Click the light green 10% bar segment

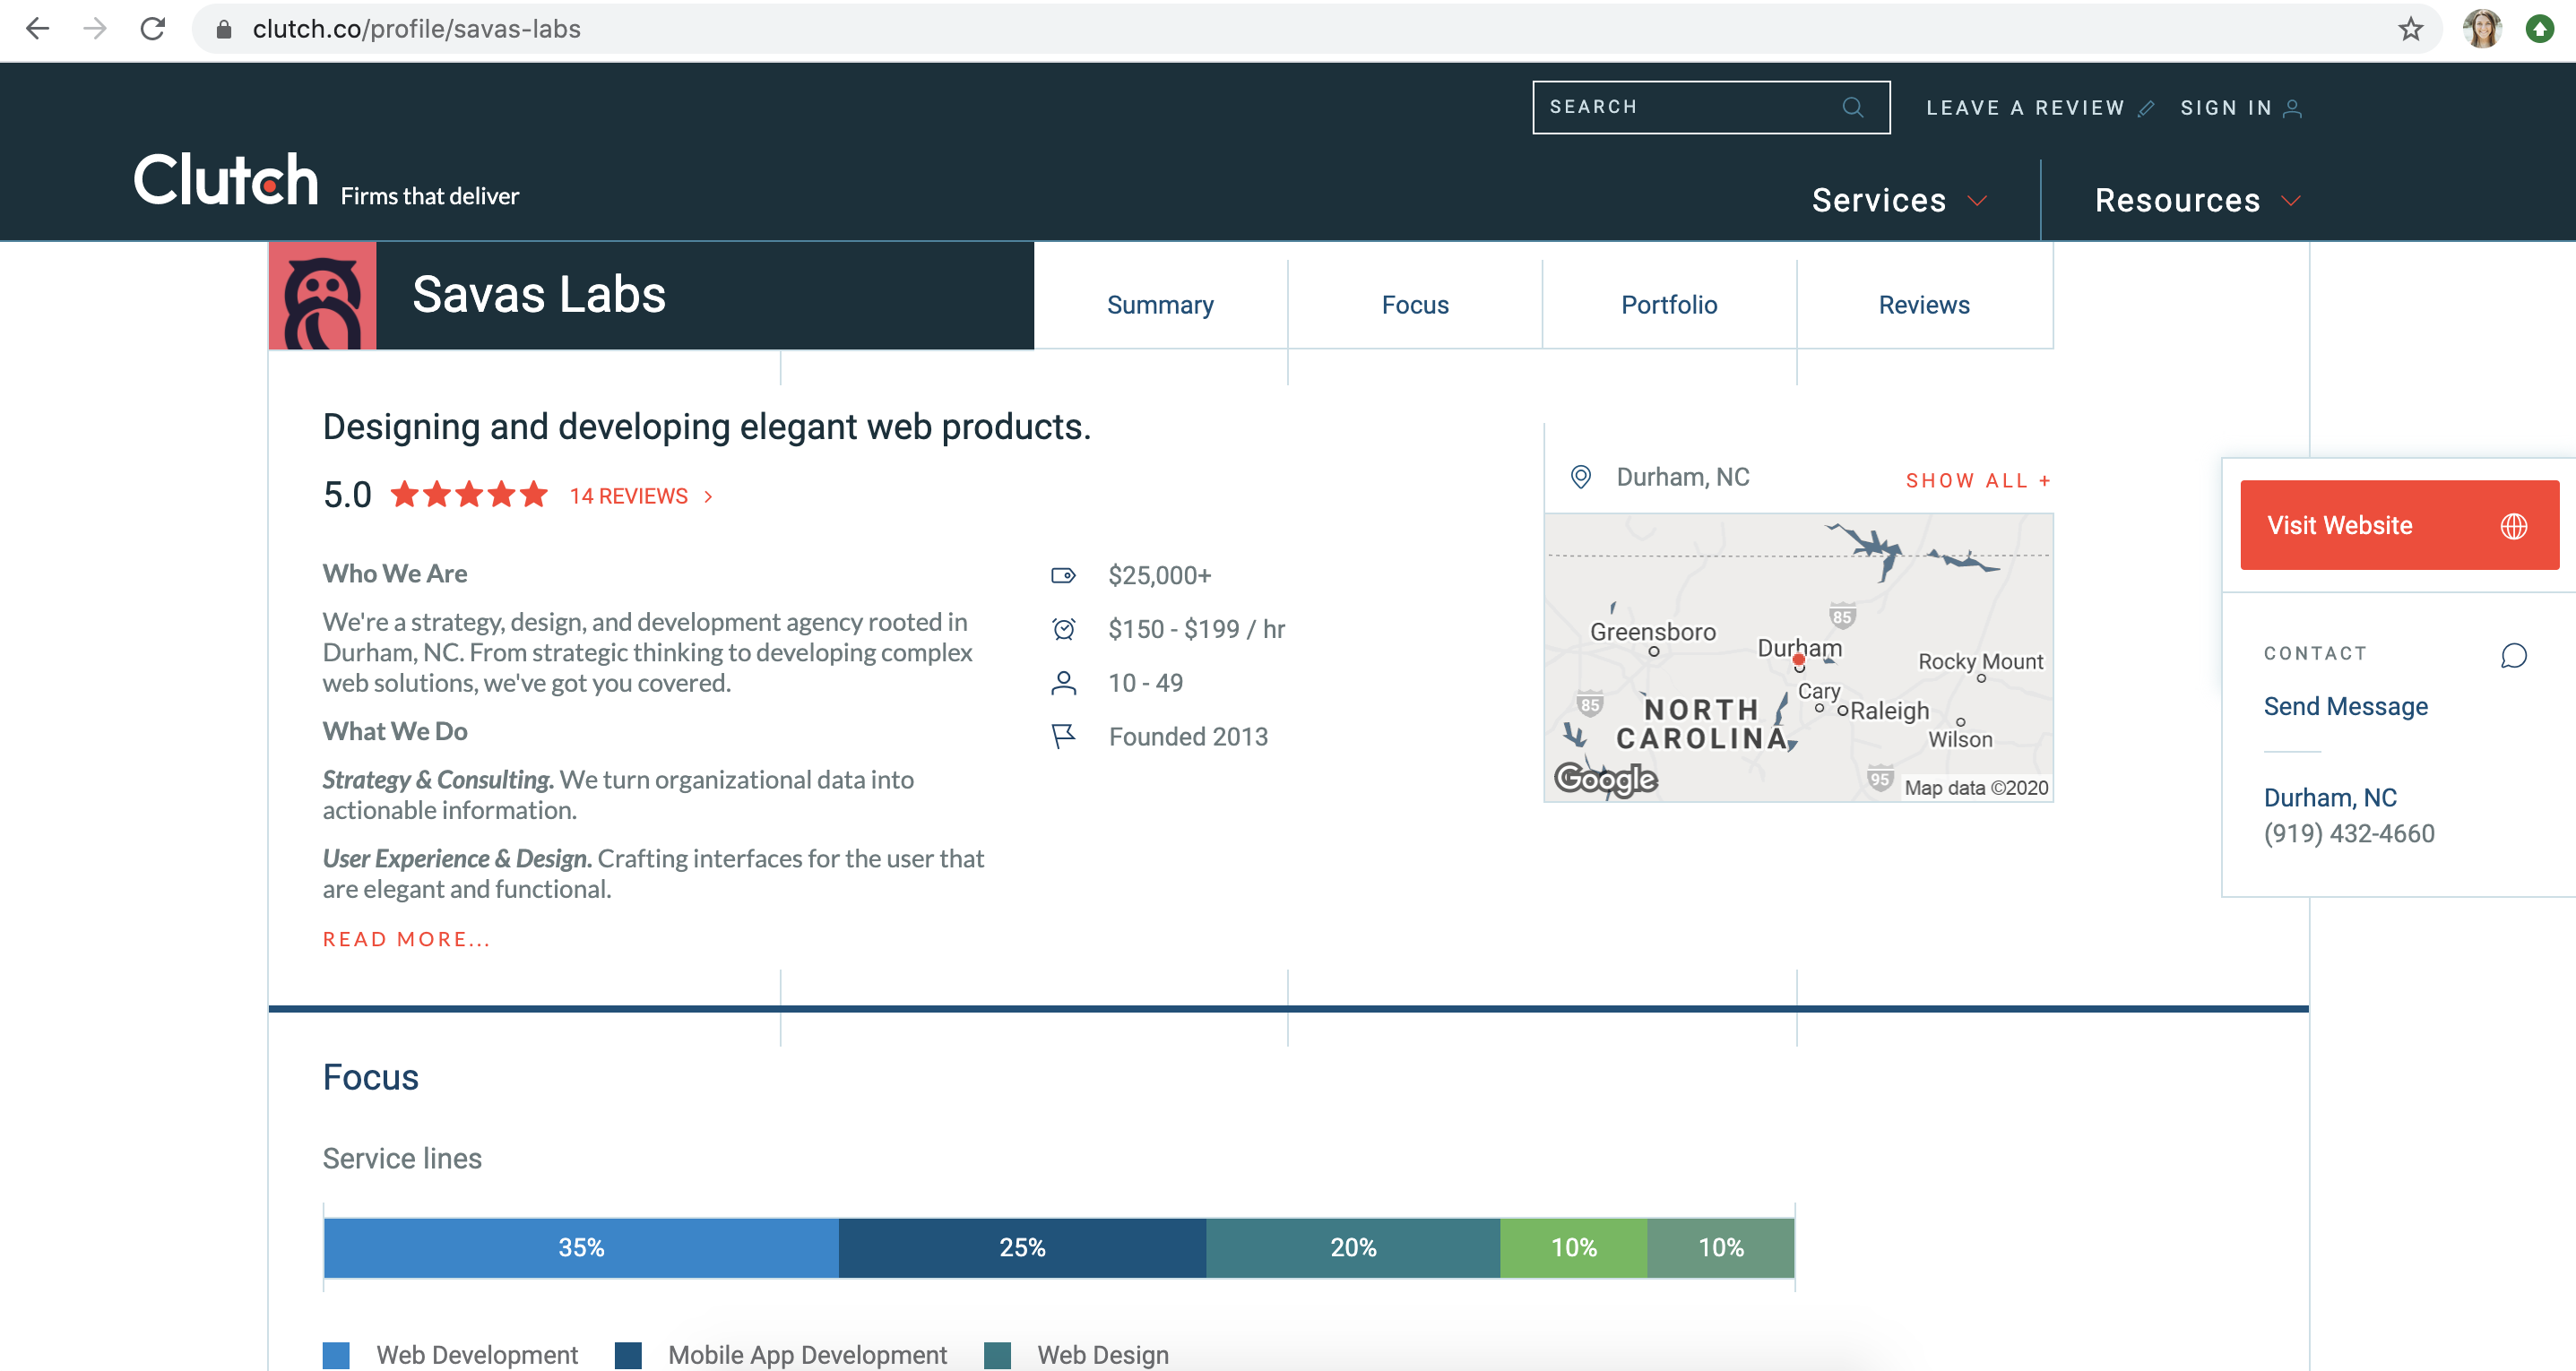(1574, 1248)
